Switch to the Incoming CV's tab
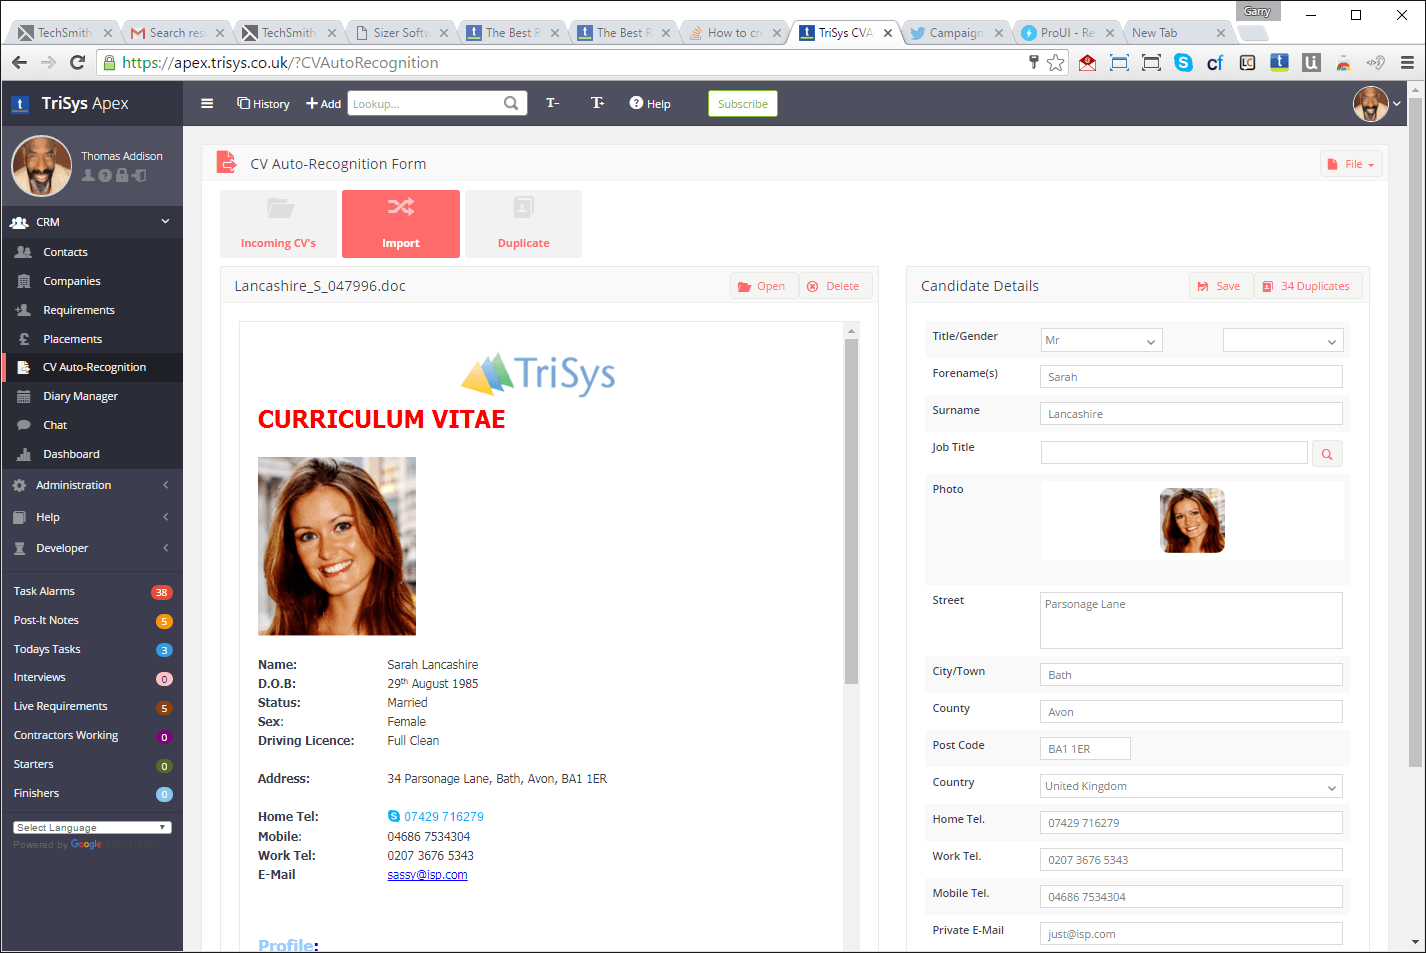 click(x=278, y=224)
